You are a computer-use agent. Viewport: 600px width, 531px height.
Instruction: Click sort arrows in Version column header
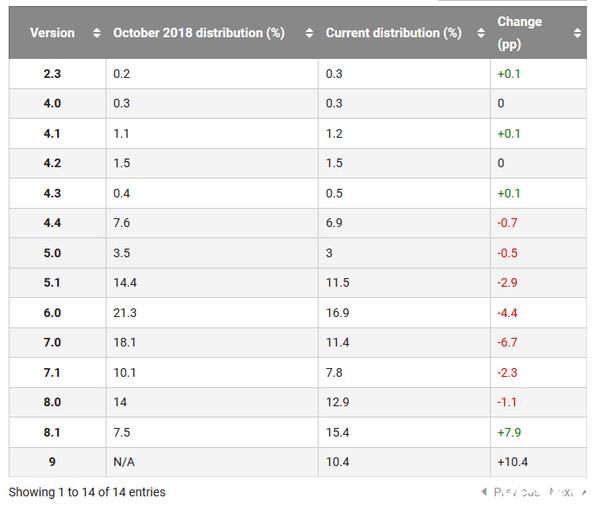pyautogui.click(x=96, y=33)
